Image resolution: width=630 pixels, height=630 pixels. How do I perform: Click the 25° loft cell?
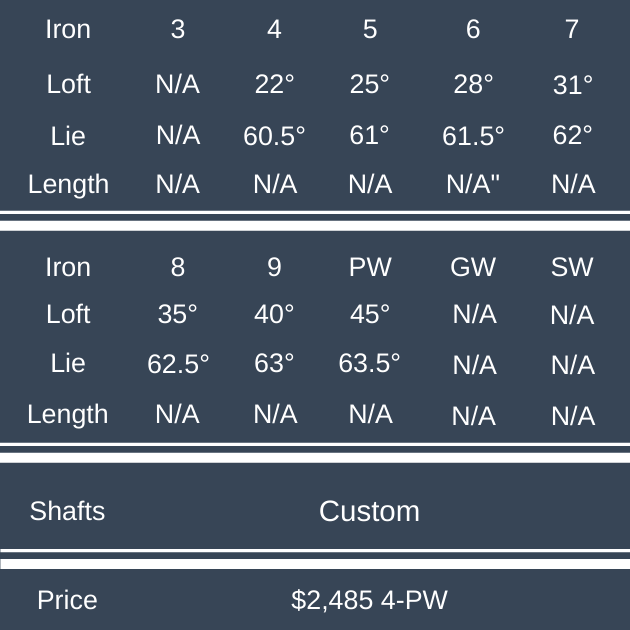coord(370,85)
